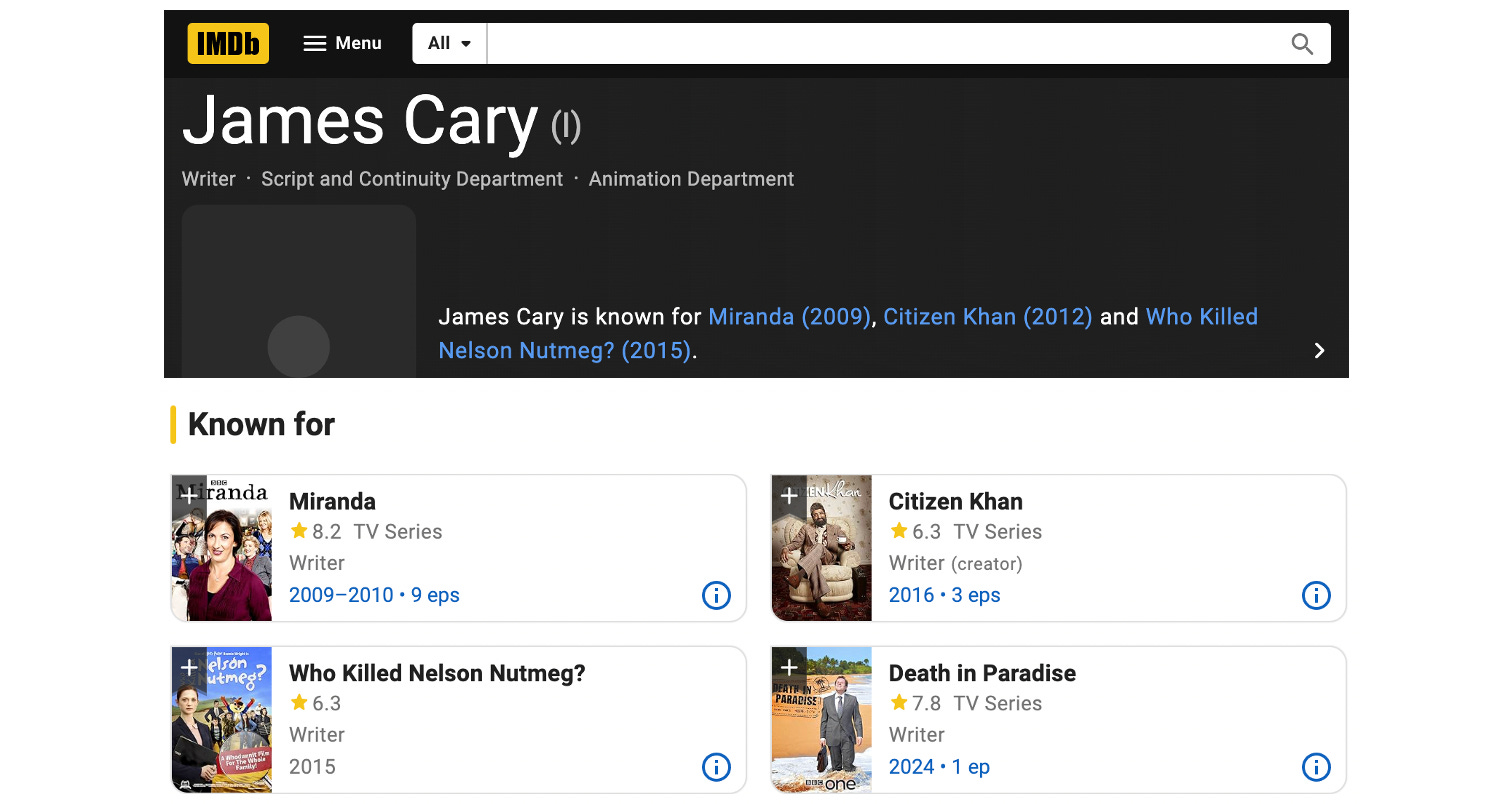Click the Animation Department text

691,179
